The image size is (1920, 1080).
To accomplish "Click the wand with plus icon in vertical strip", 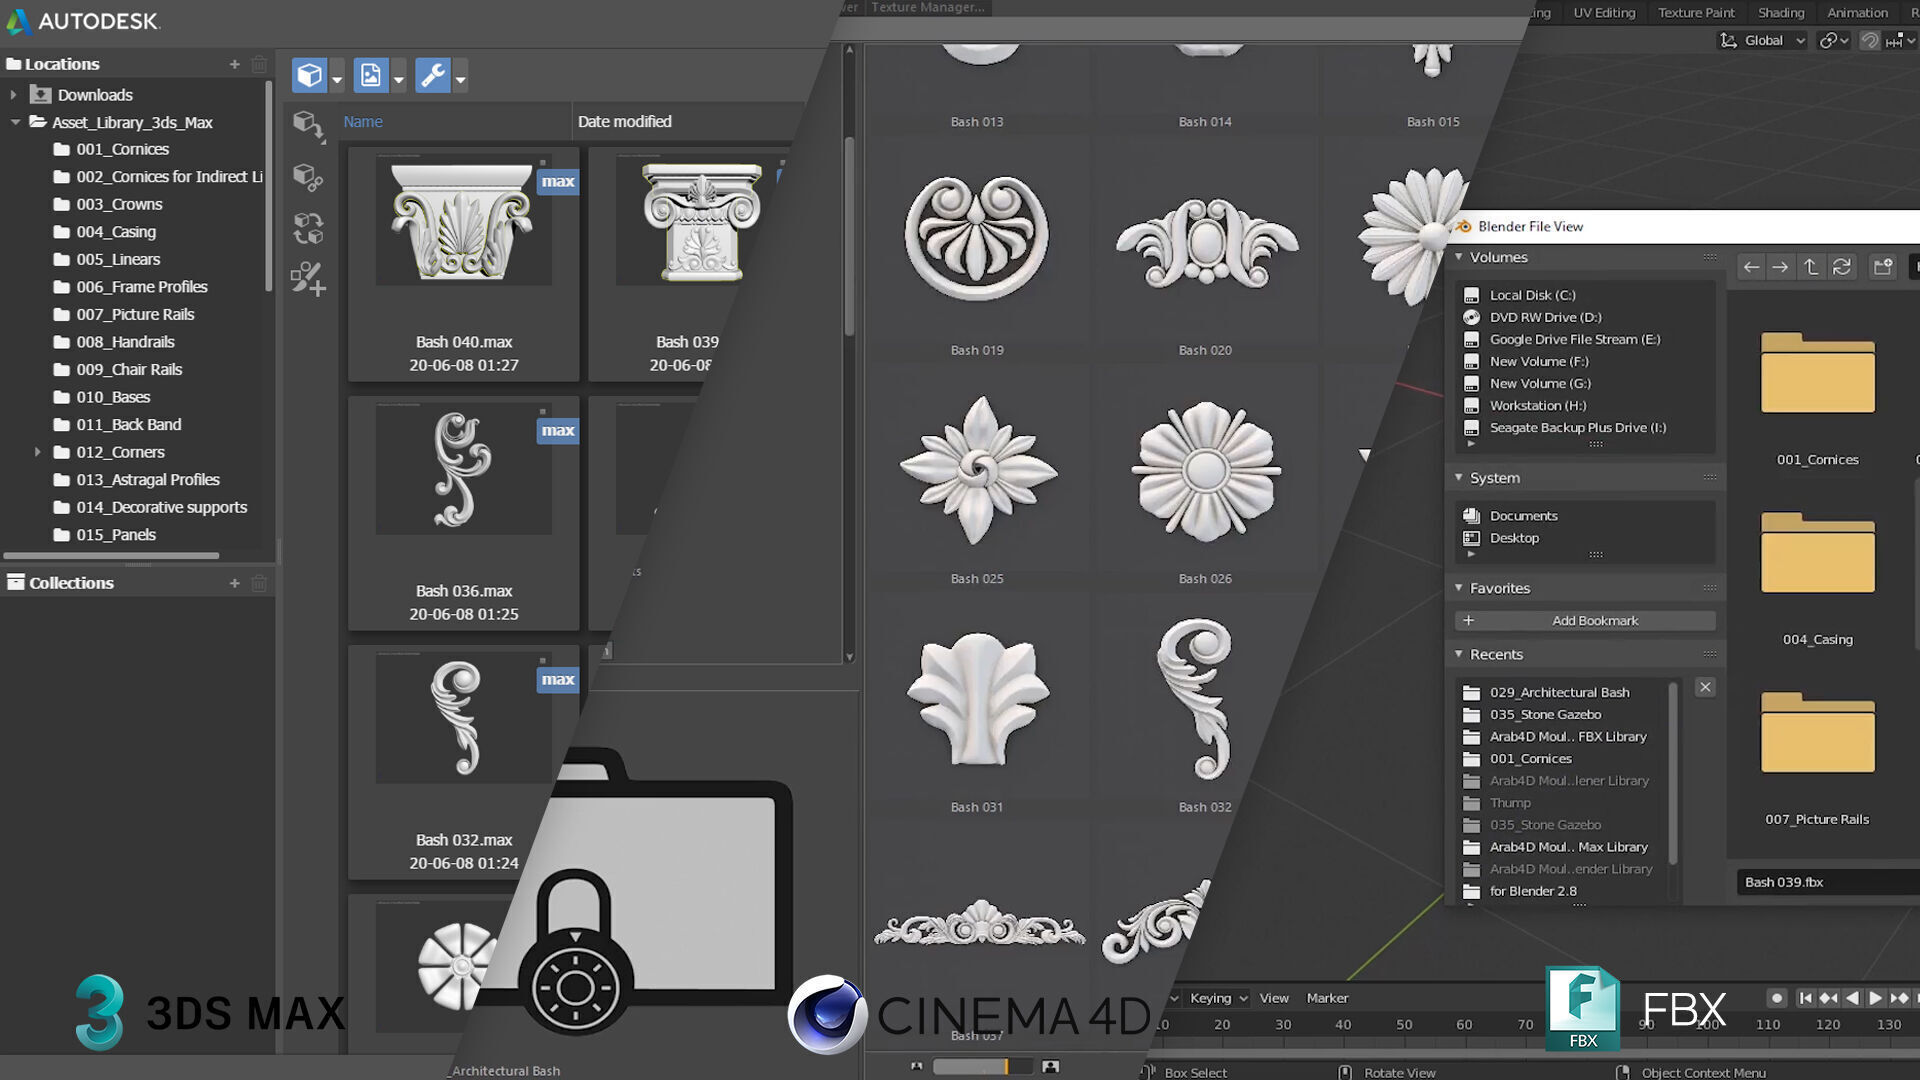I will pyautogui.click(x=308, y=279).
